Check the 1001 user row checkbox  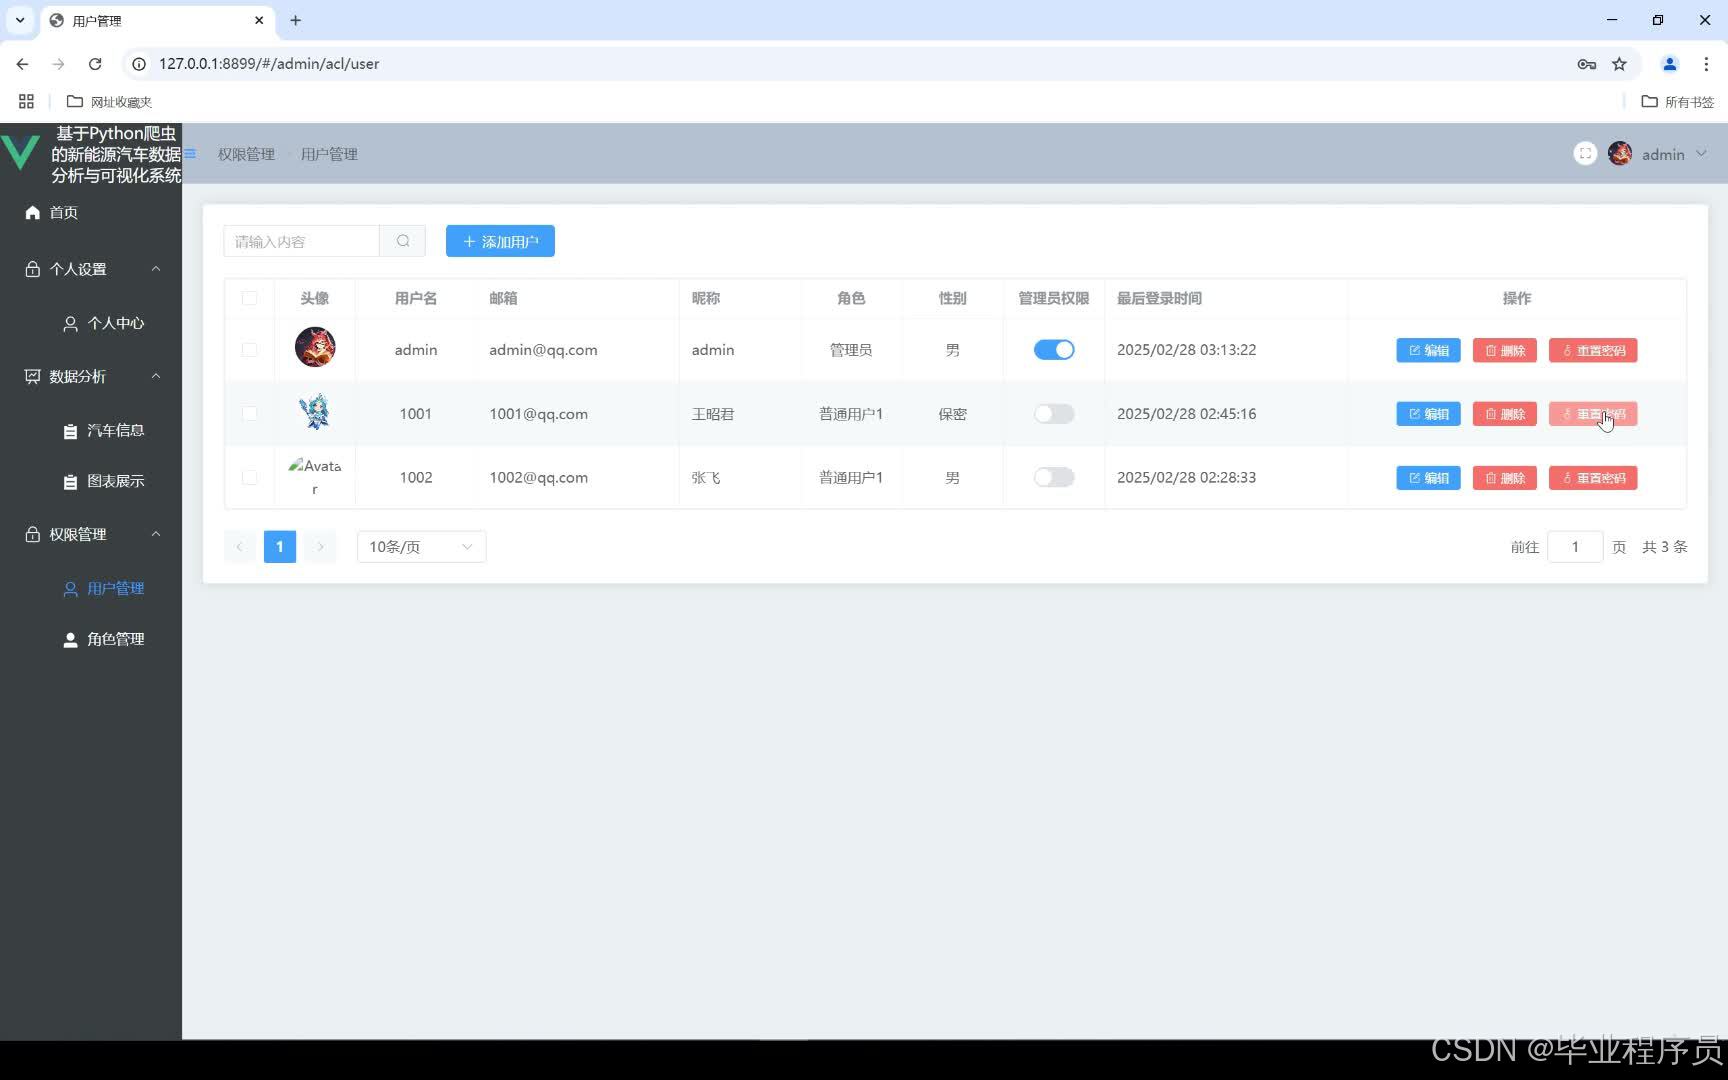tap(250, 414)
